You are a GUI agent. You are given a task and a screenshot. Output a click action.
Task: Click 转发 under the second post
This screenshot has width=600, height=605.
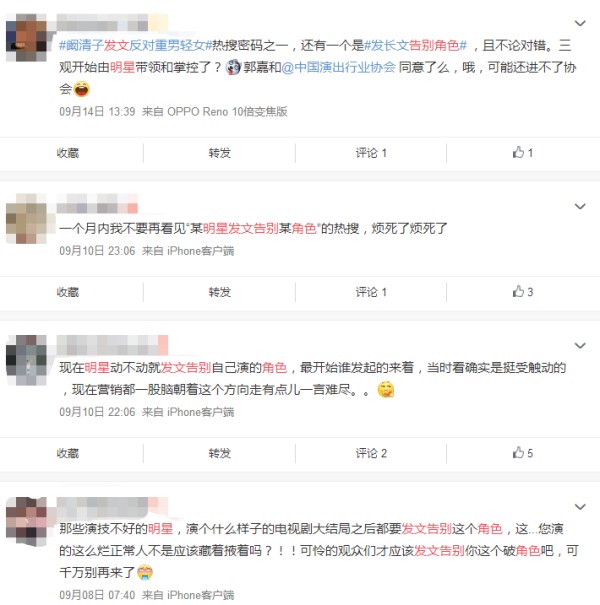(x=220, y=292)
